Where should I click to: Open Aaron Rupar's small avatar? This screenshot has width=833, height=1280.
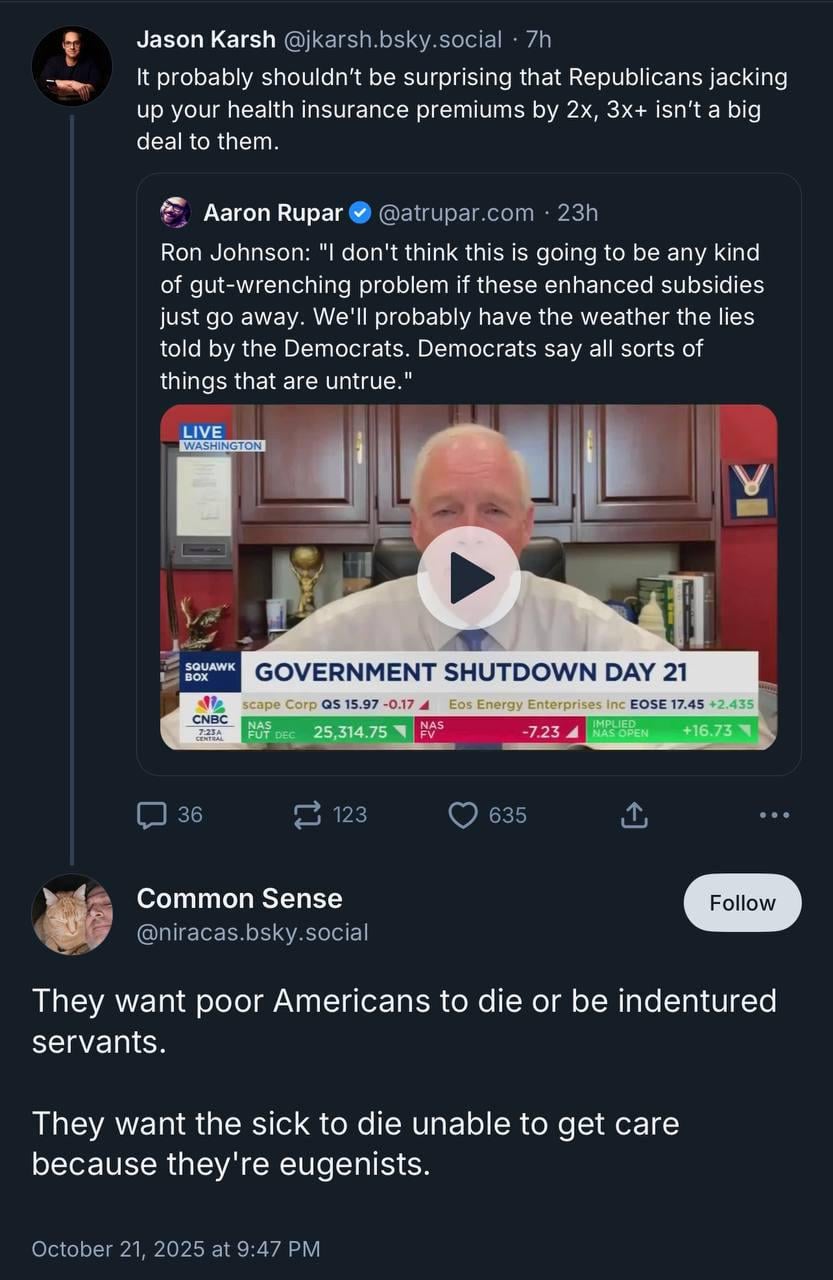pos(176,212)
